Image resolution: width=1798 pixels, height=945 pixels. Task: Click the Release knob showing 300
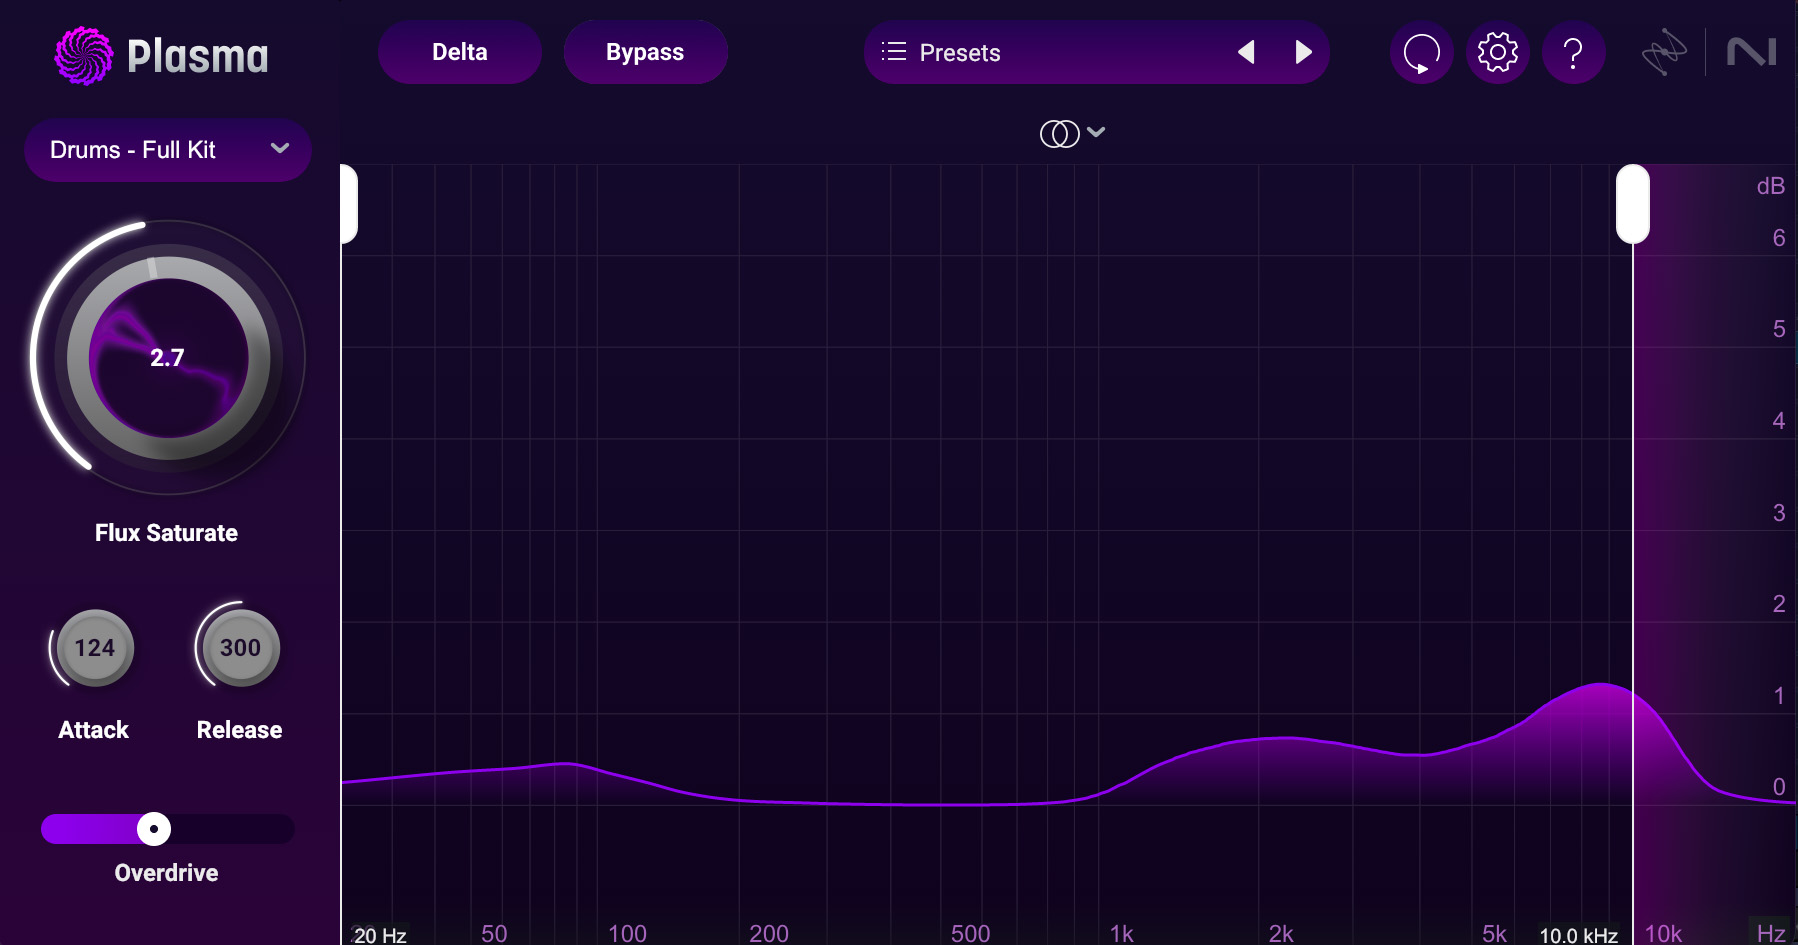[x=240, y=648]
